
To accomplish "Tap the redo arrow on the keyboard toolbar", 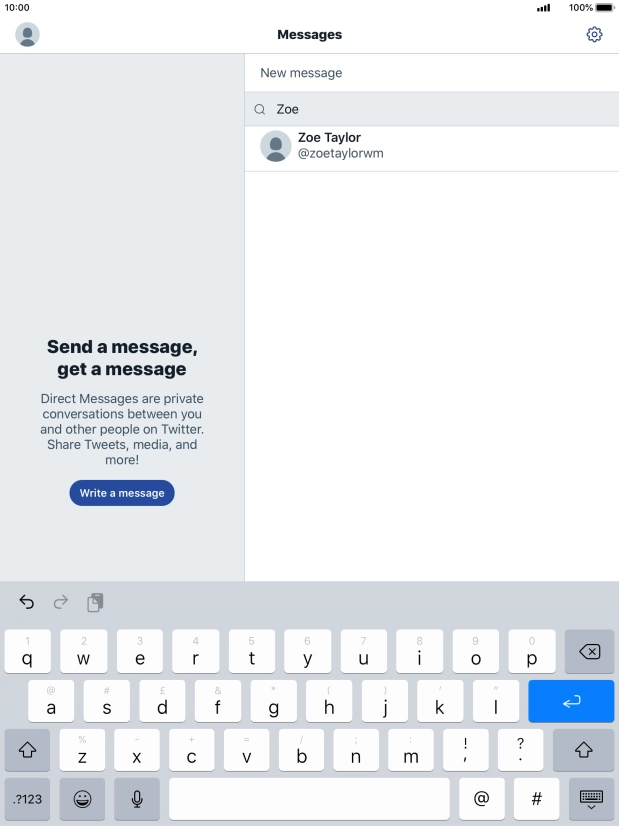I will click(61, 602).
